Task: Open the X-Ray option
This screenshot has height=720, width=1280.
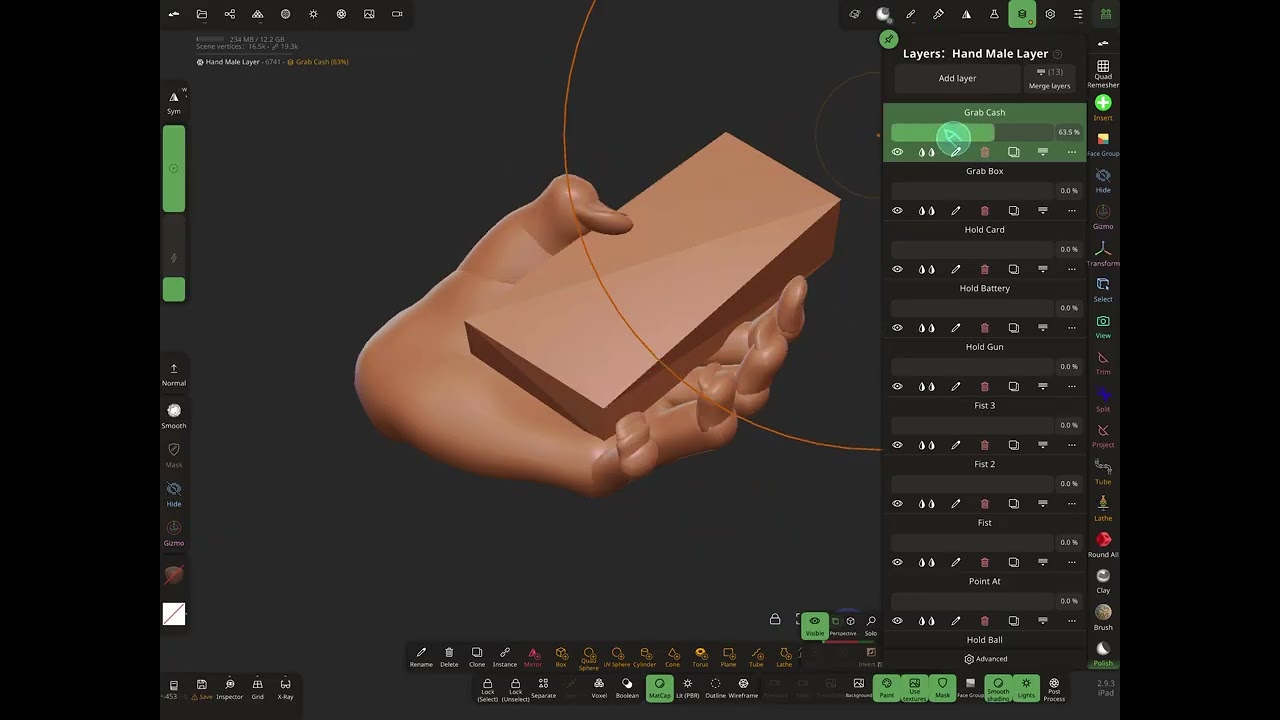Action: pyautogui.click(x=285, y=689)
